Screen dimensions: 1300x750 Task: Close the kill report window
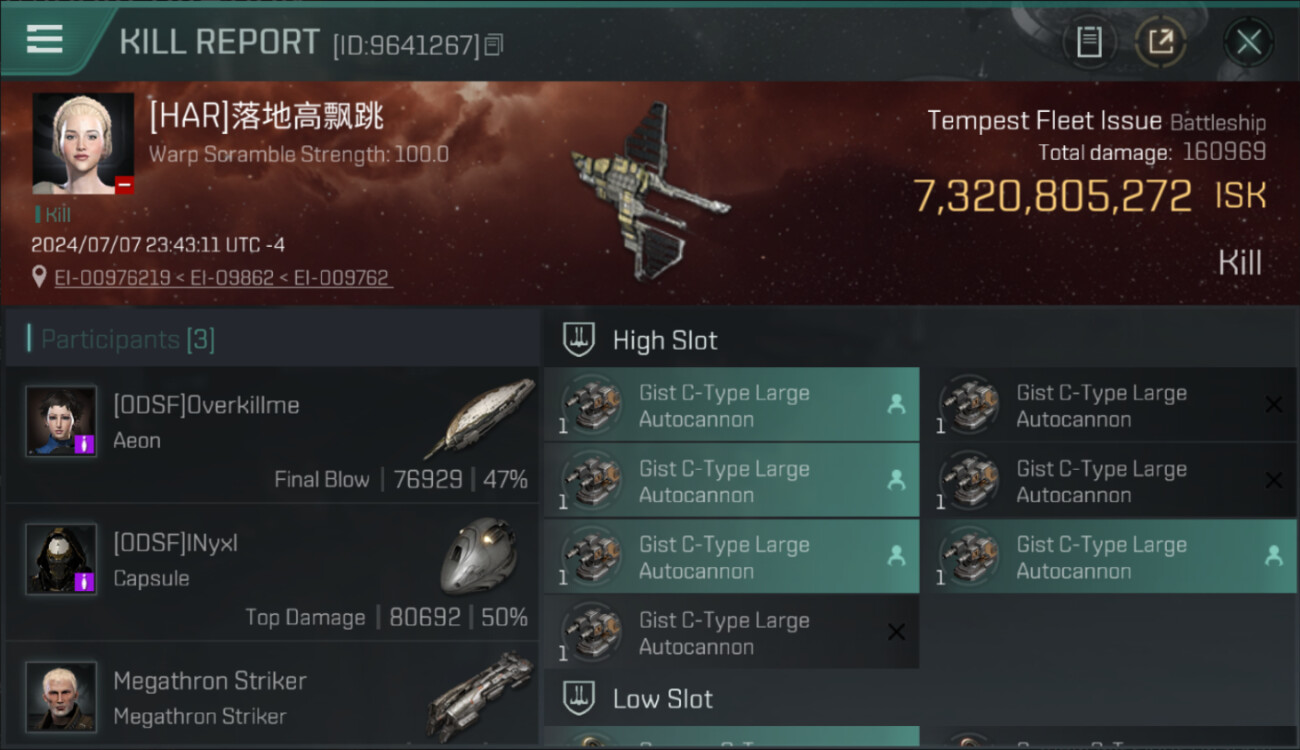point(1248,42)
